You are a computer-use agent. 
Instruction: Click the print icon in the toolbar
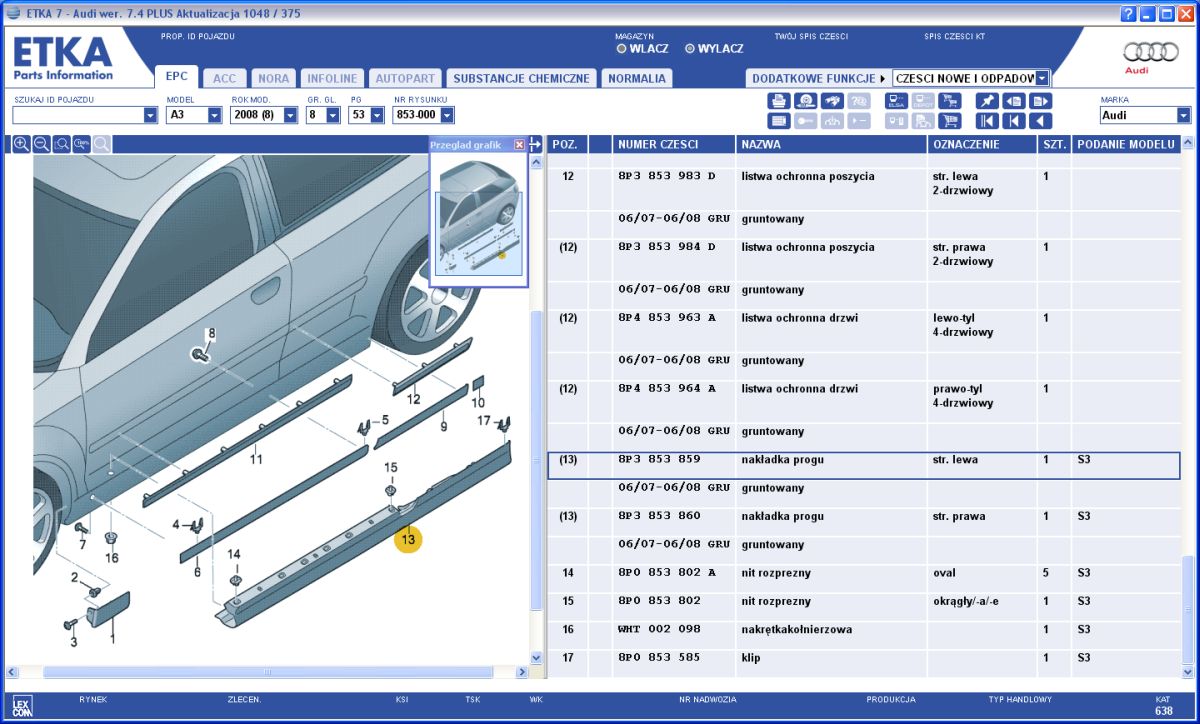coord(779,101)
